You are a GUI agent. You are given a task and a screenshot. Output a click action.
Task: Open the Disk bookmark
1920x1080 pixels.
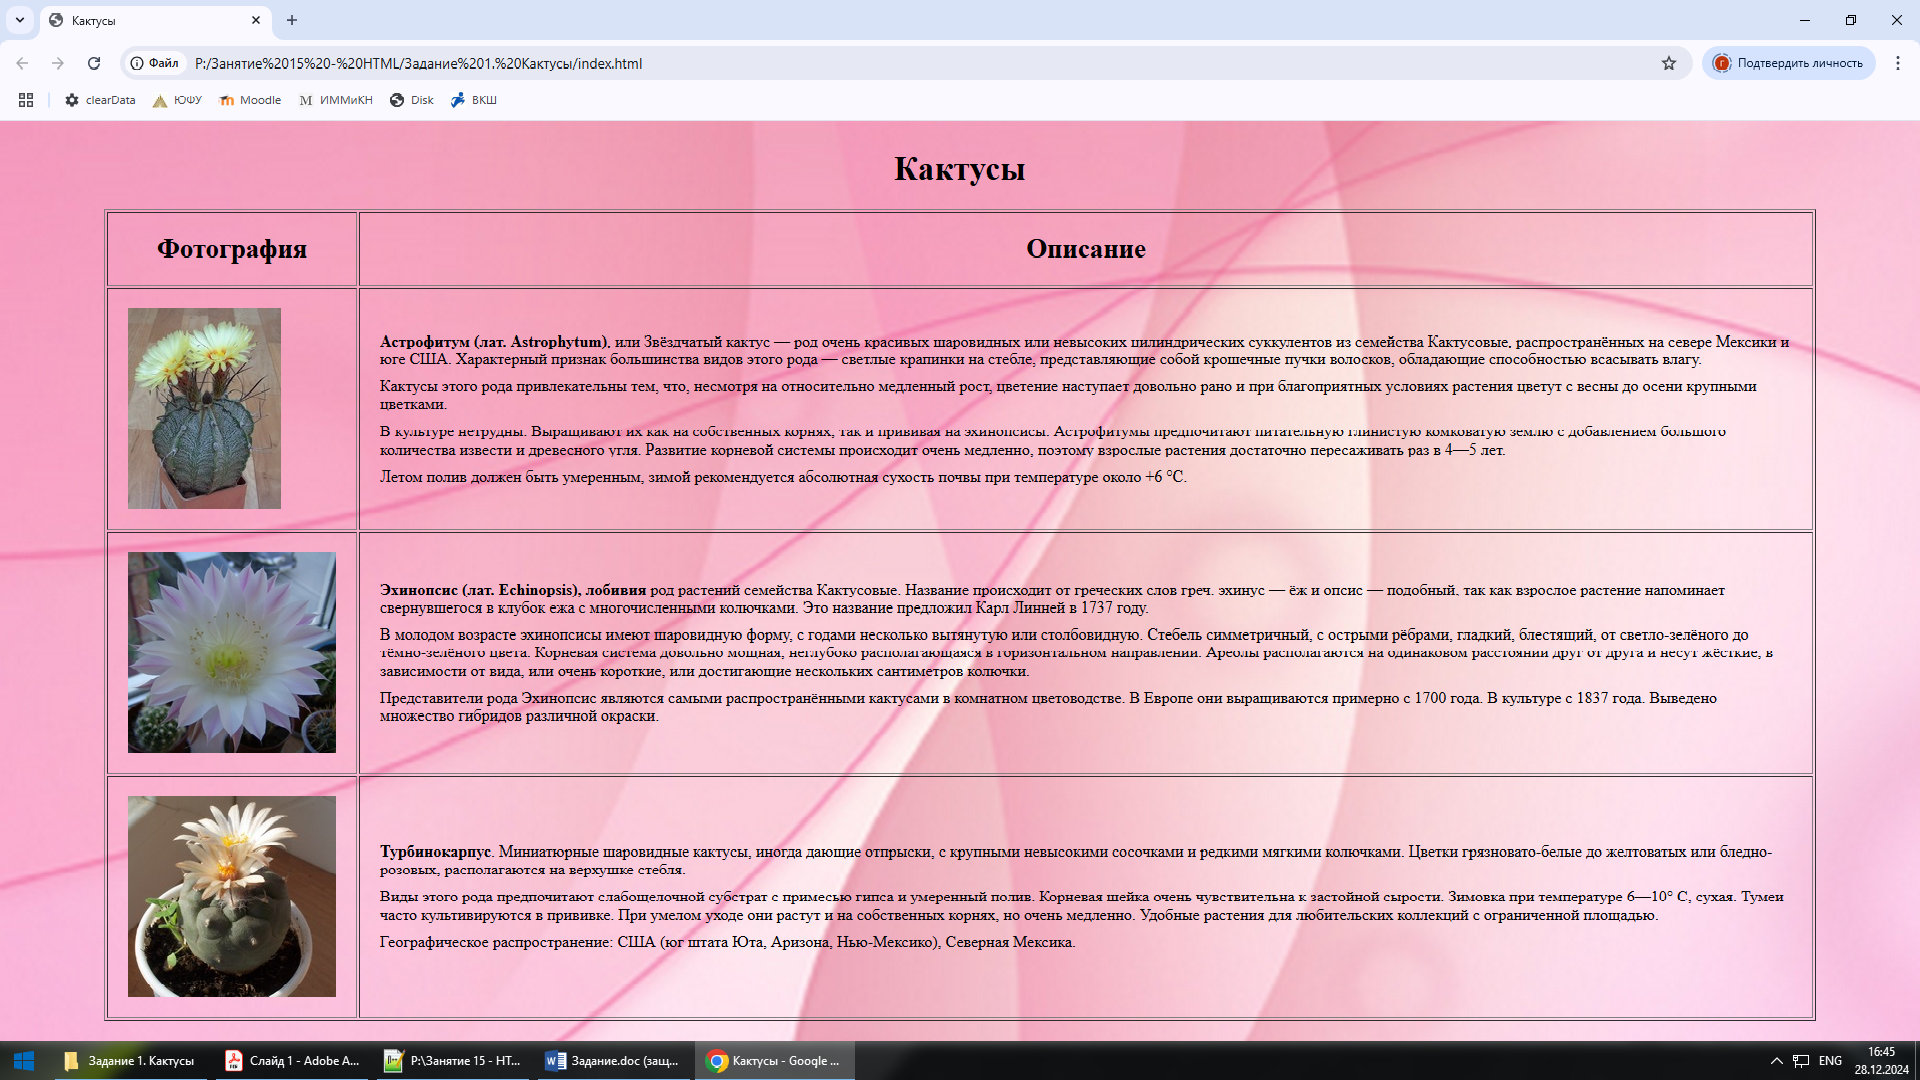pos(412,100)
